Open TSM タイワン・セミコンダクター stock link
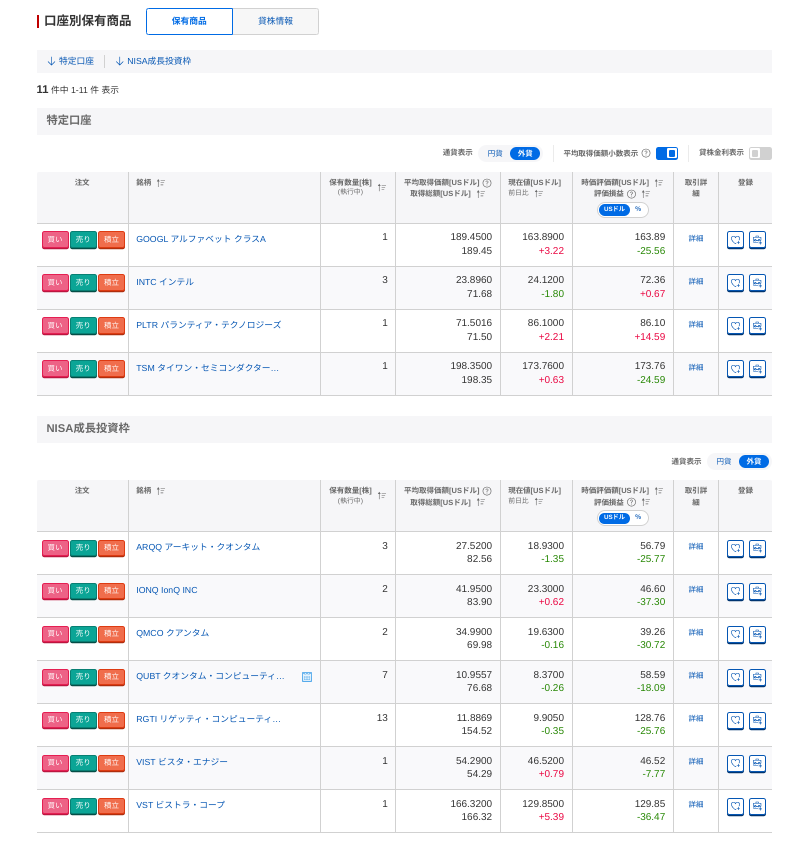The image size is (810, 841). coord(207,368)
